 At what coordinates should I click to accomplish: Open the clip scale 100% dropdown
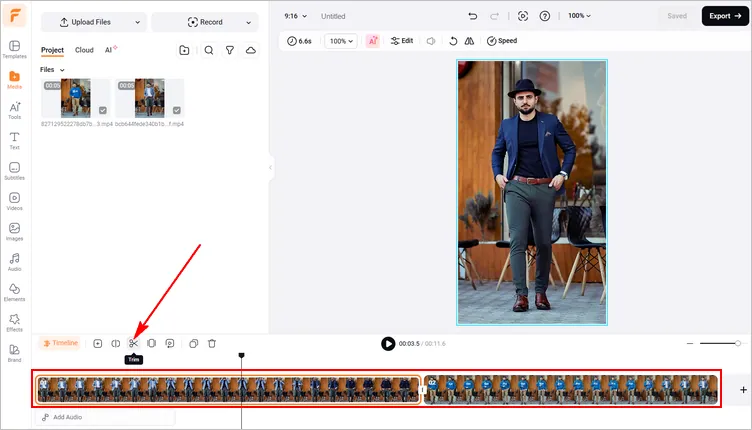(x=341, y=41)
